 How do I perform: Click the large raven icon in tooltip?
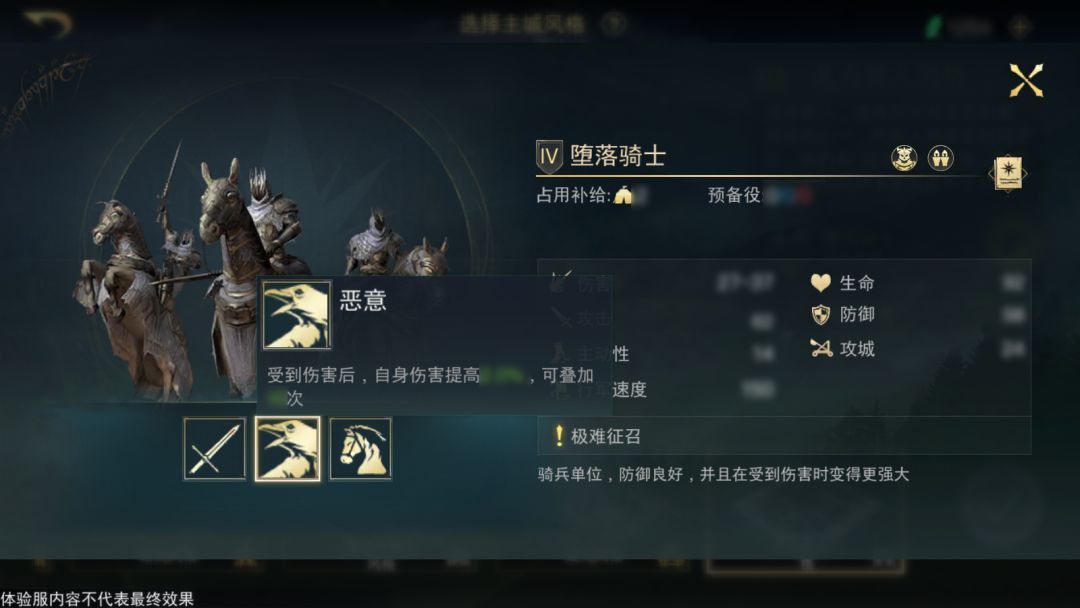(x=297, y=315)
